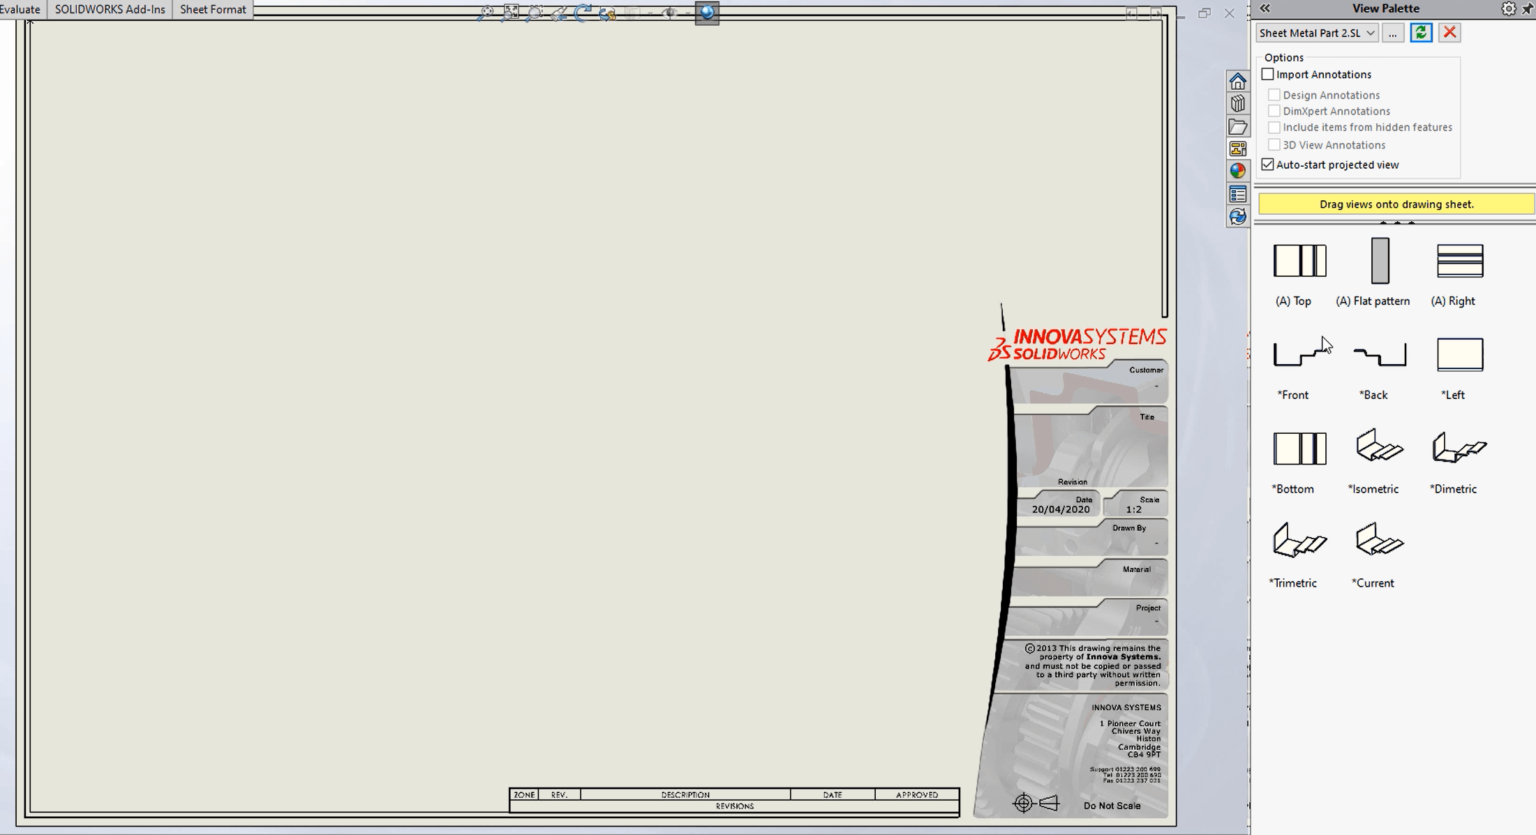Image resolution: width=1536 pixels, height=835 pixels.
Task: Click the Hide/Show Items eye icon
Action: tap(670, 13)
